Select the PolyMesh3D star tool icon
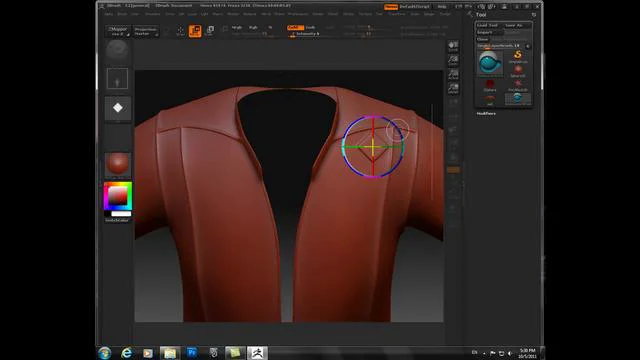Viewport: 640px width, 360px height. click(x=518, y=85)
